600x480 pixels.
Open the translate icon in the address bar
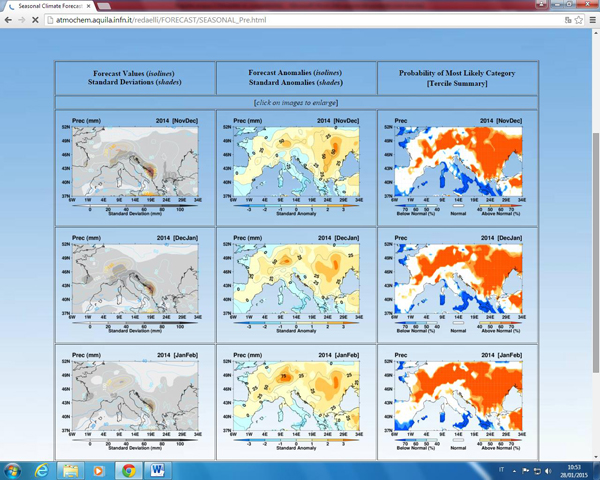click(x=568, y=20)
